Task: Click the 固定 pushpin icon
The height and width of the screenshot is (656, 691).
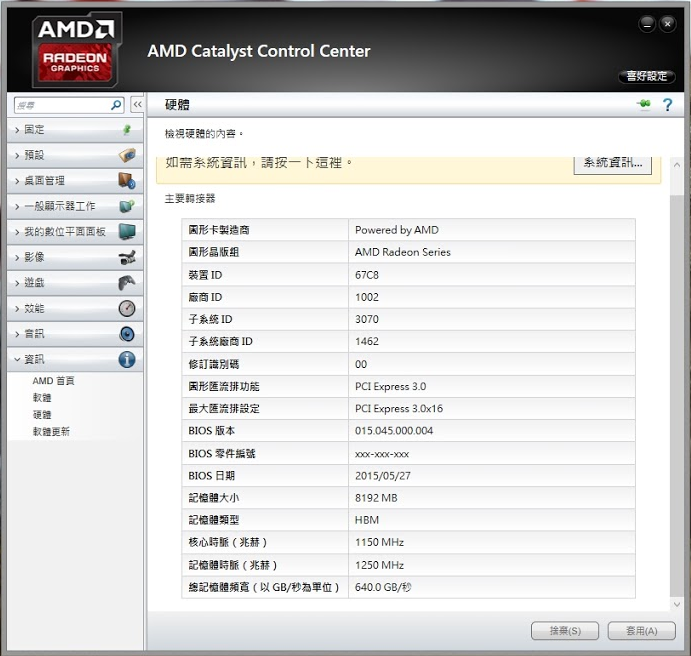Action: tap(127, 130)
